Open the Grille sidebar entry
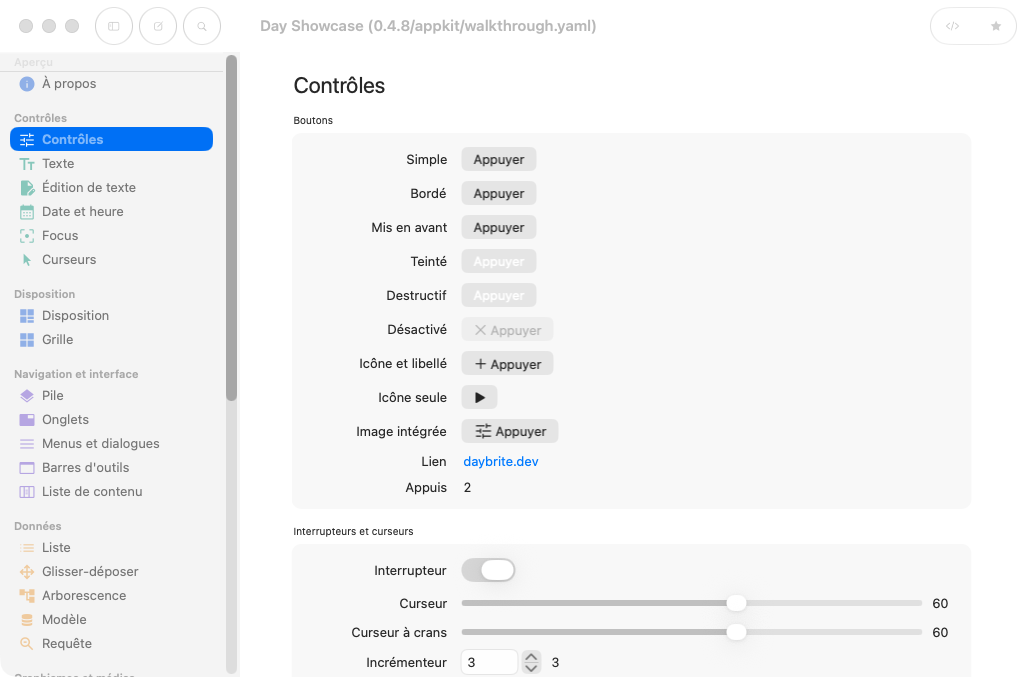Image resolution: width=1024 pixels, height=677 pixels. (112, 340)
